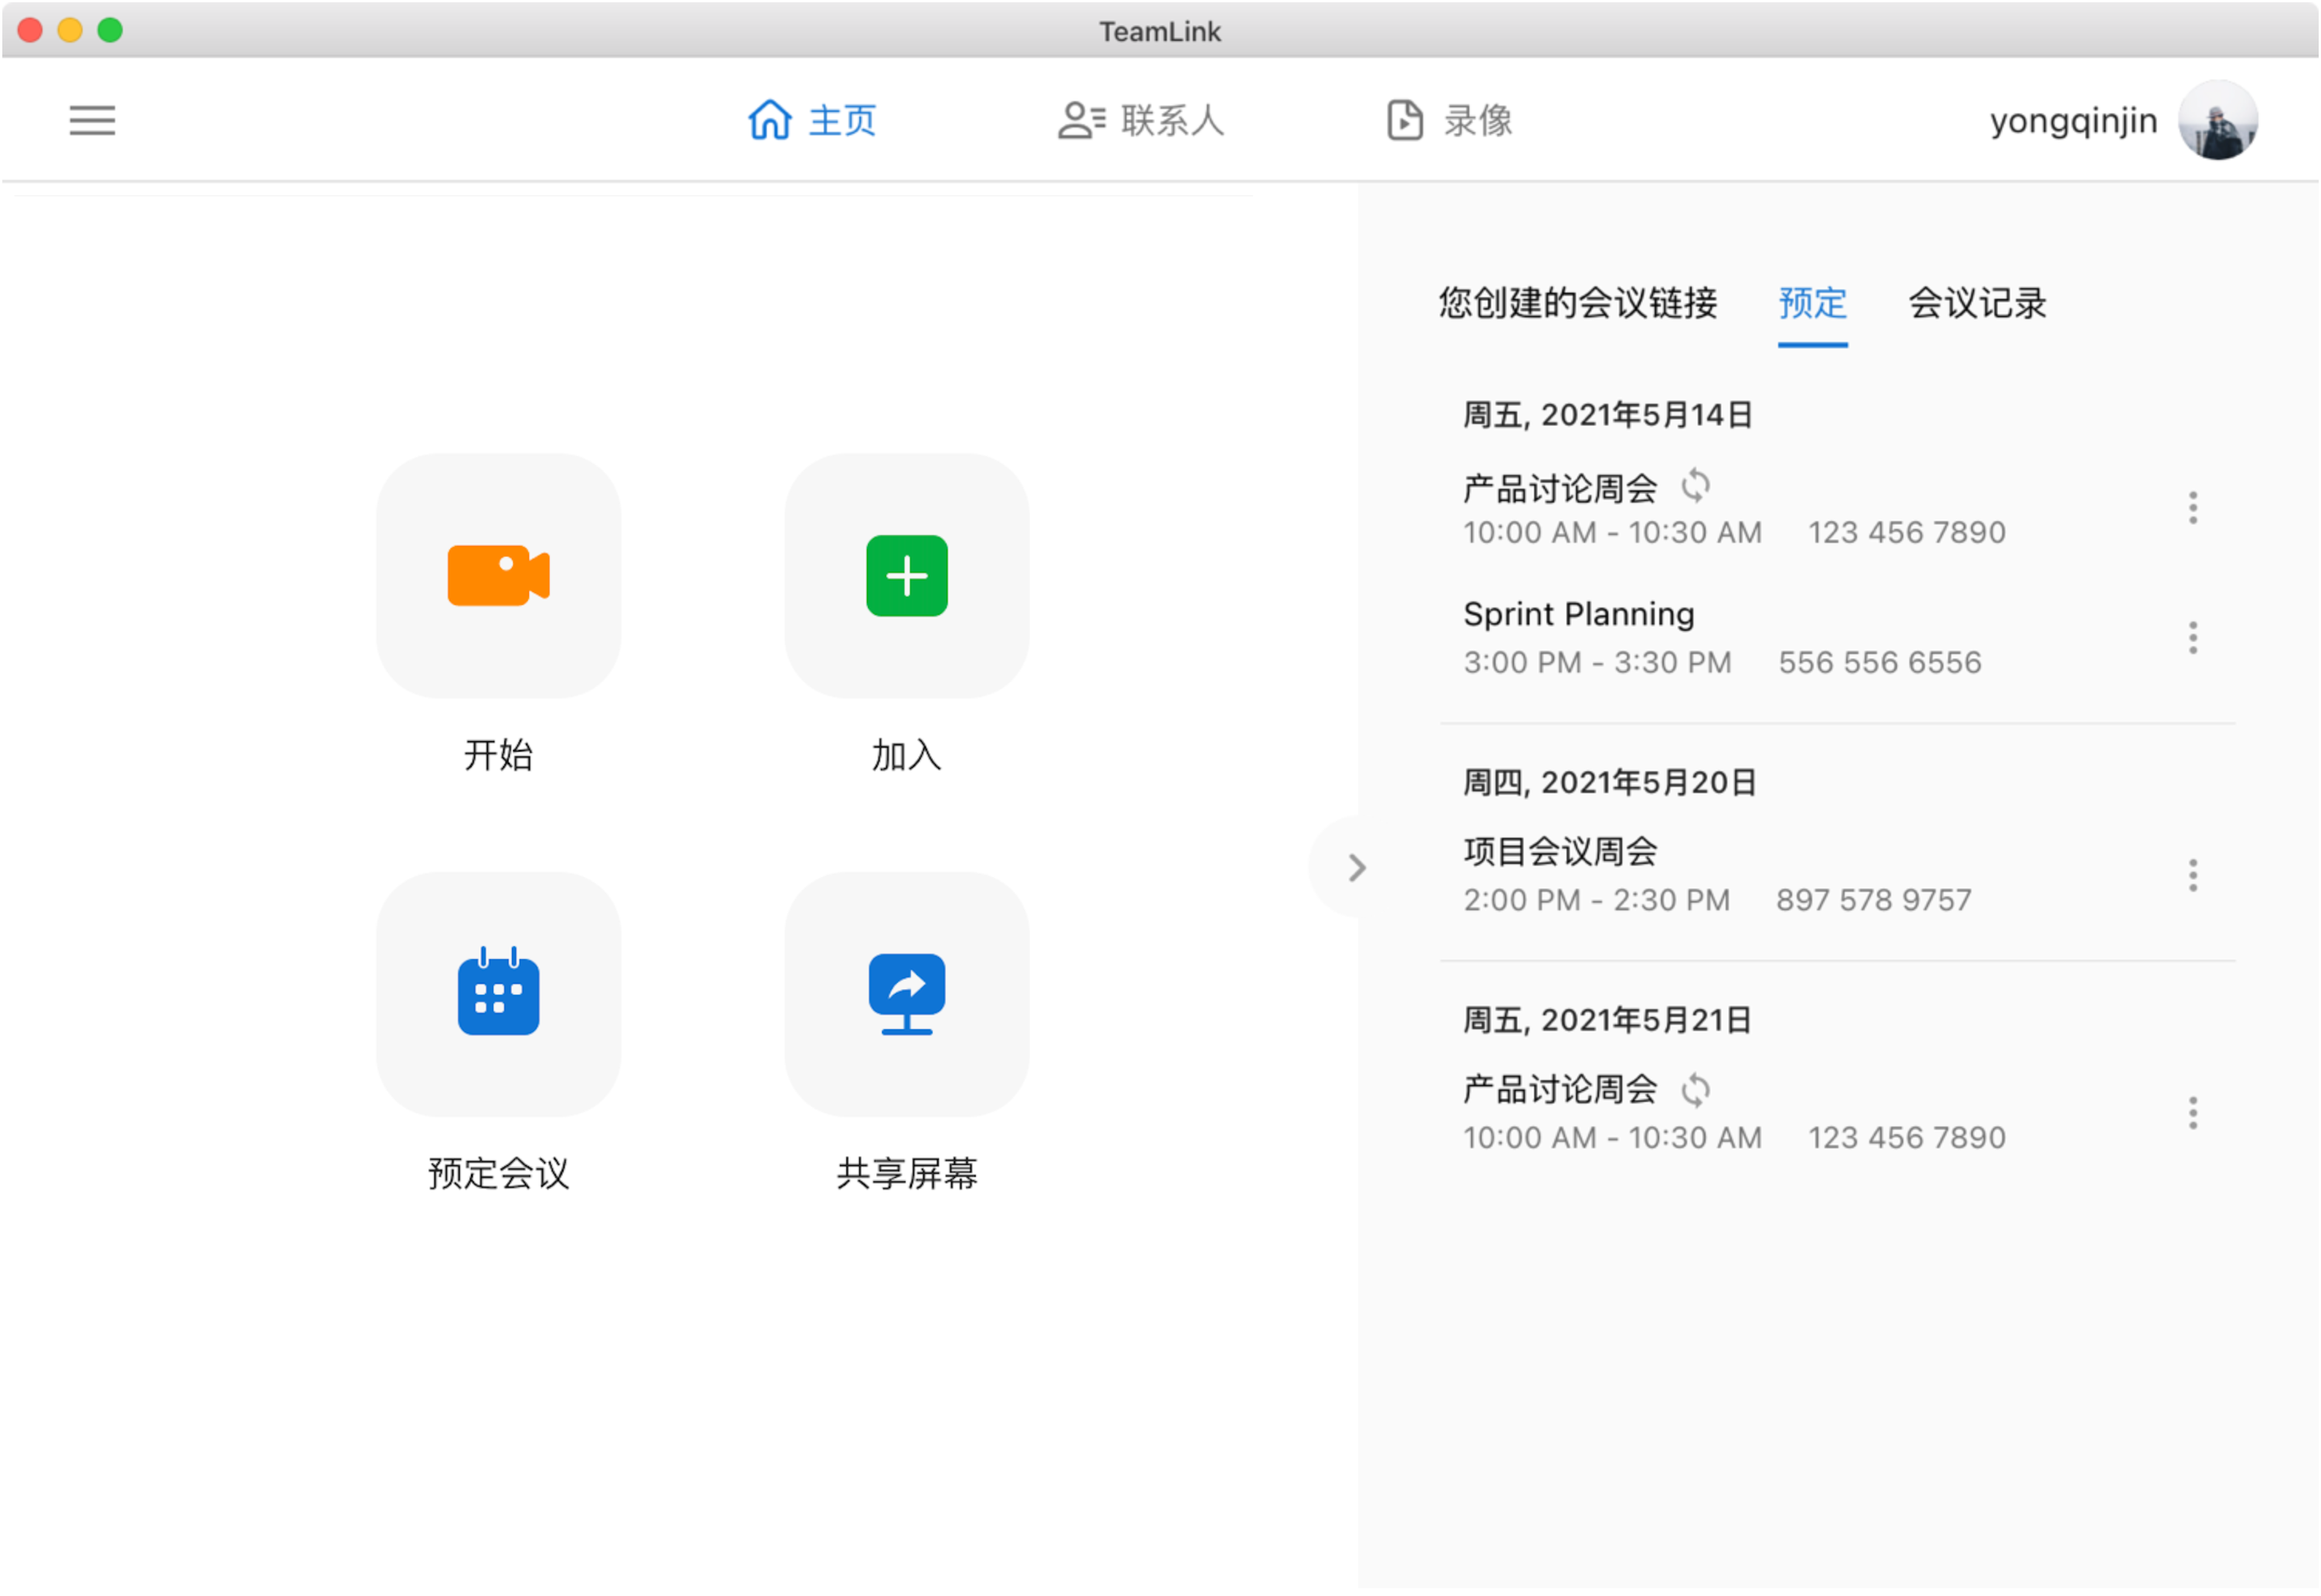Open more options for May 14 产品讨论周会
Image resolution: width=2321 pixels, height=1596 pixels.
click(2192, 508)
